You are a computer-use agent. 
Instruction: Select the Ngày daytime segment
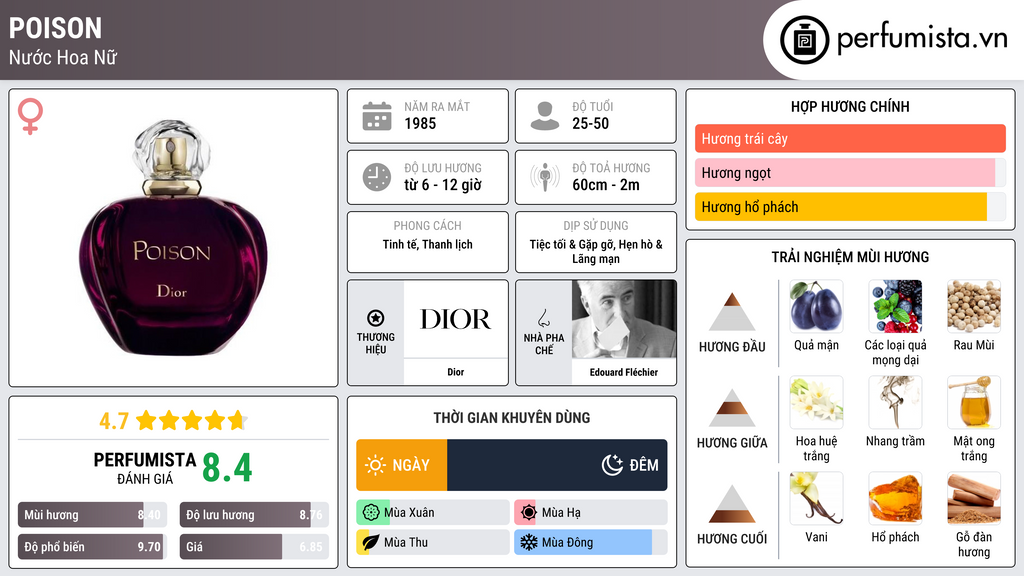401,465
